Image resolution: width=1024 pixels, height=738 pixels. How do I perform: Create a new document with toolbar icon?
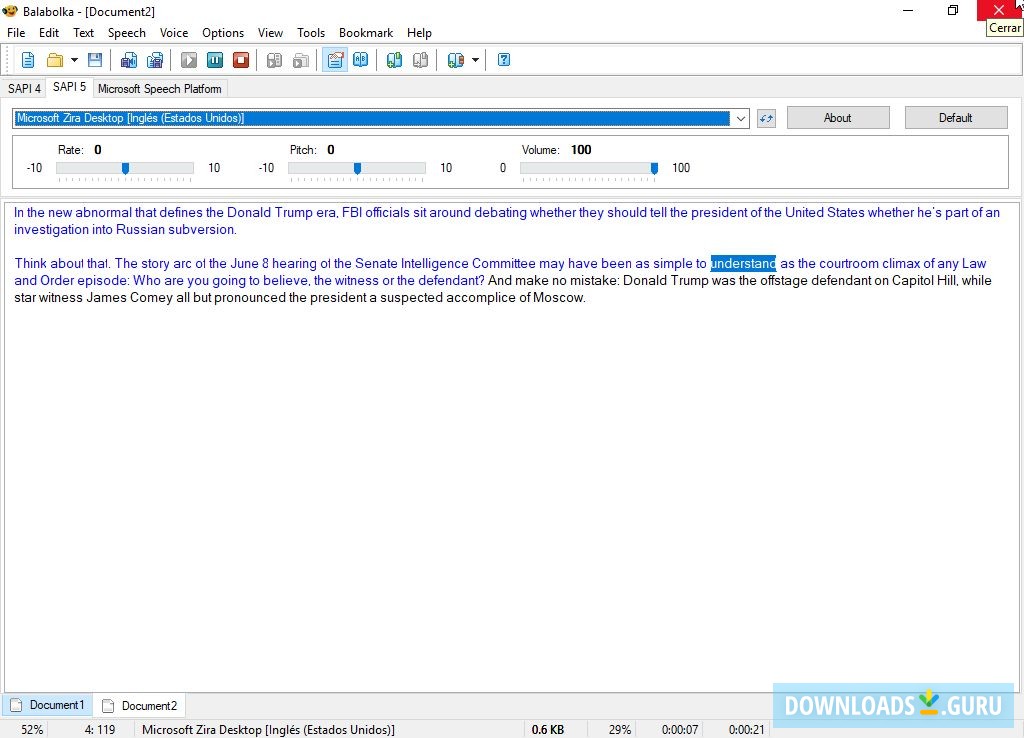(x=27, y=60)
